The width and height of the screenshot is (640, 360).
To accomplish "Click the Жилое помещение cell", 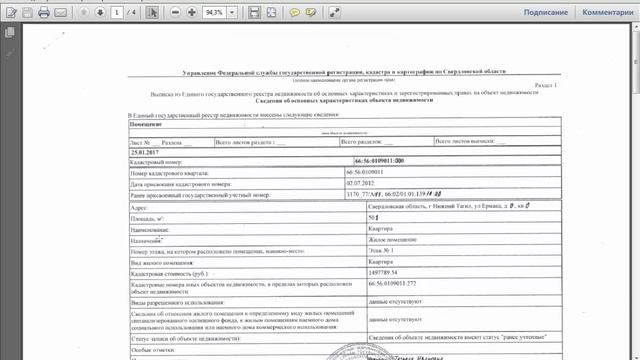I will 392,240.
